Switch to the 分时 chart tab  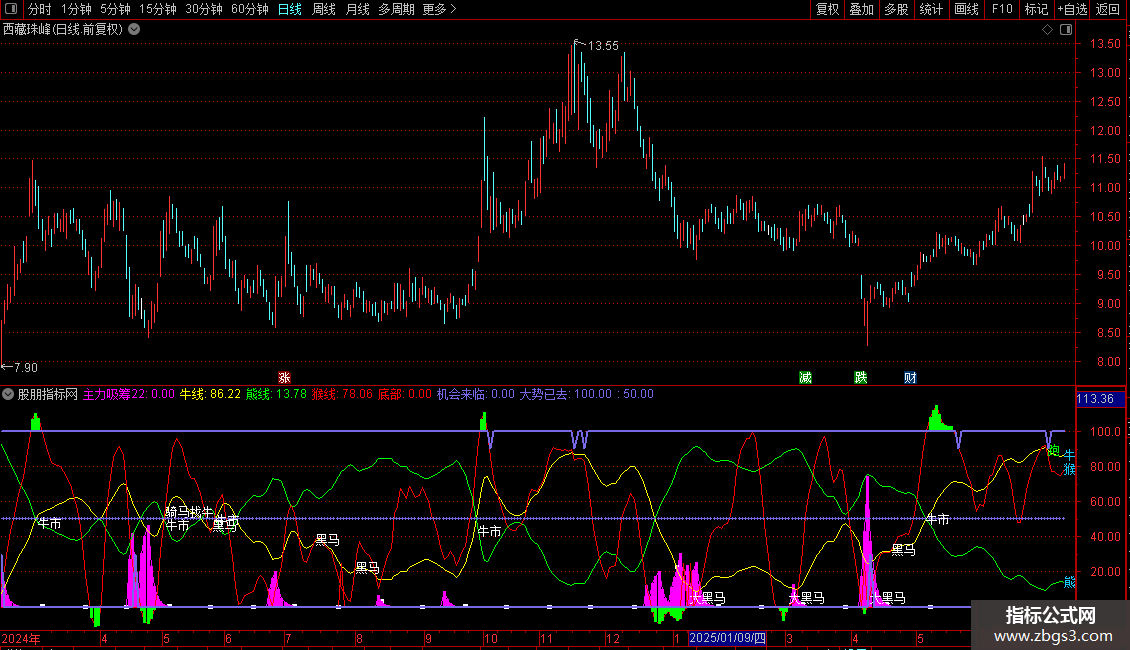click(x=40, y=9)
